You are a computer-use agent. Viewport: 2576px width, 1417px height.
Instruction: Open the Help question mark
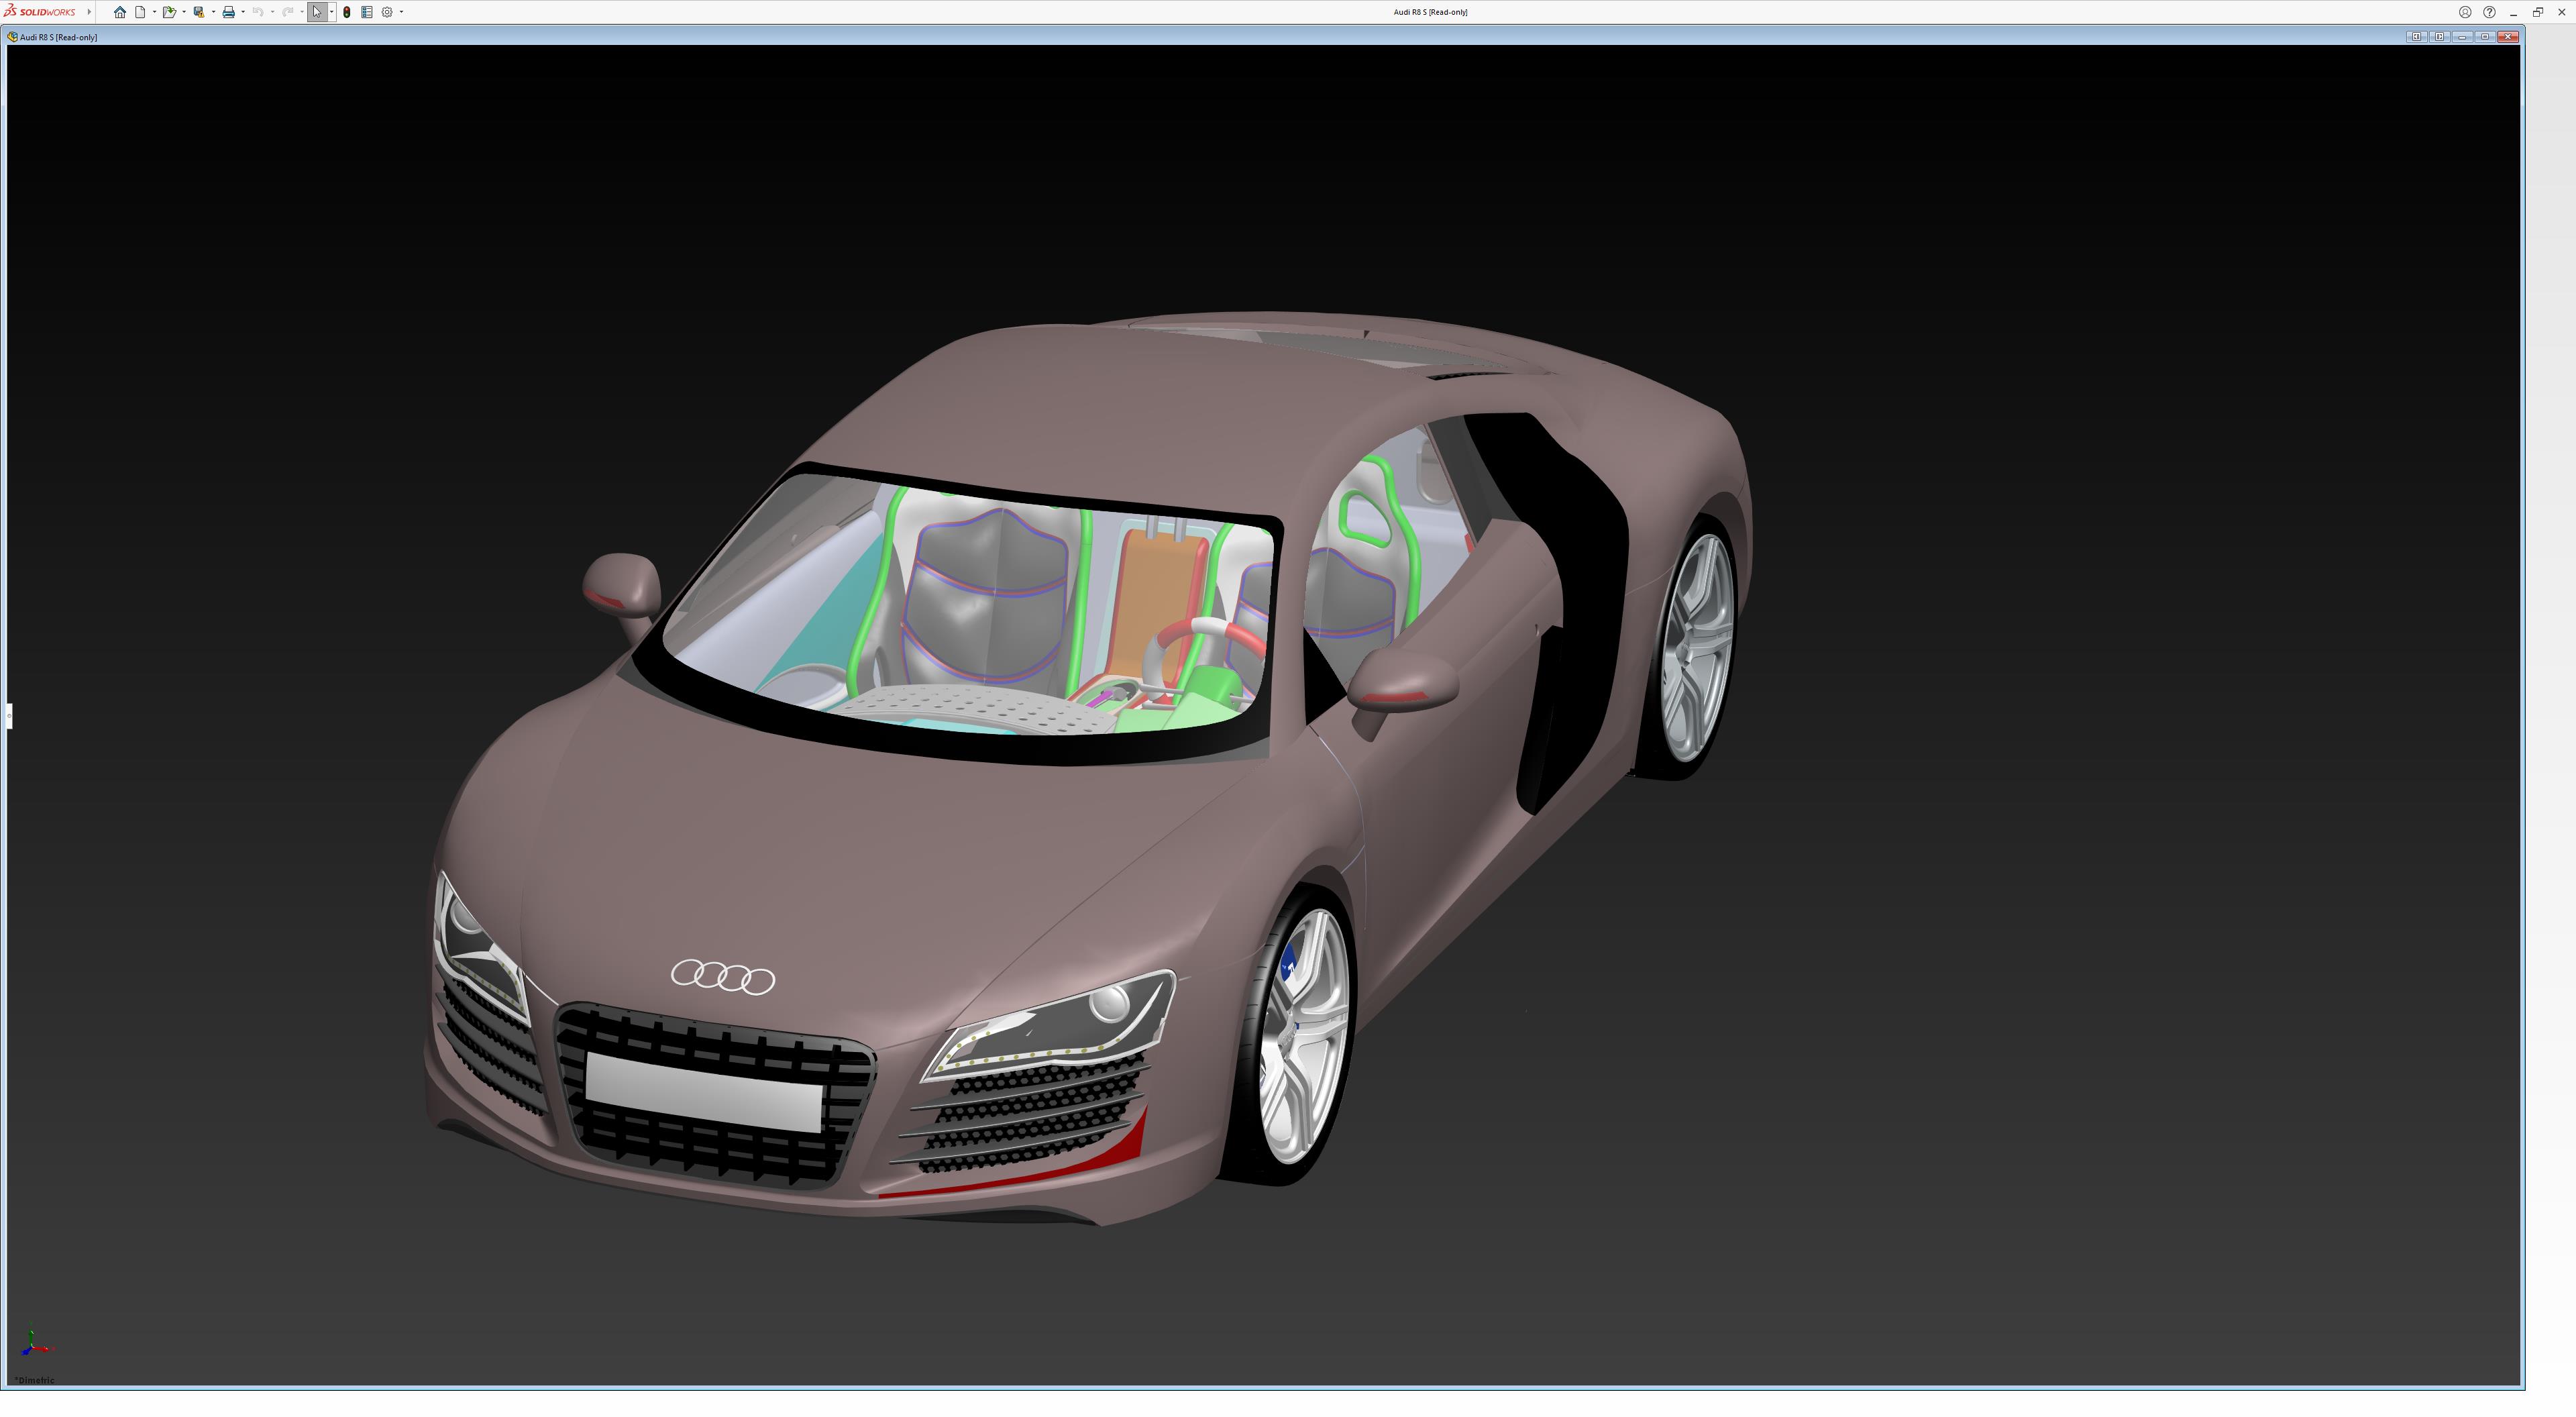point(2489,12)
